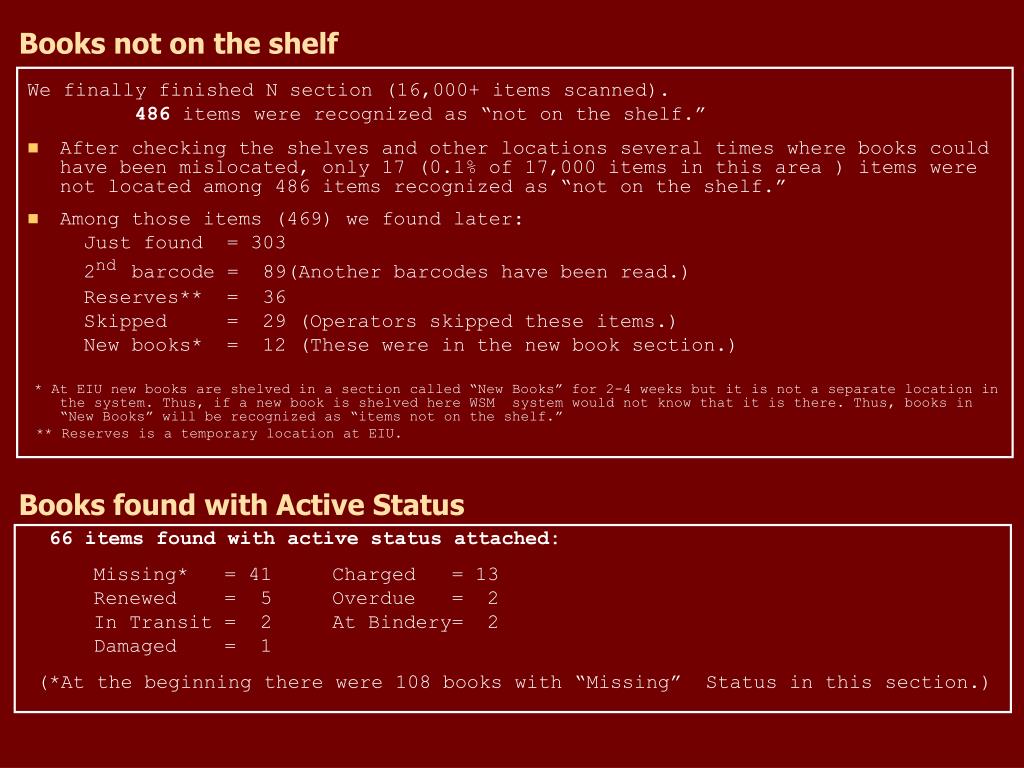
Task: Click the 'Just found = 303' line
Action: click(x=185, y=243)
